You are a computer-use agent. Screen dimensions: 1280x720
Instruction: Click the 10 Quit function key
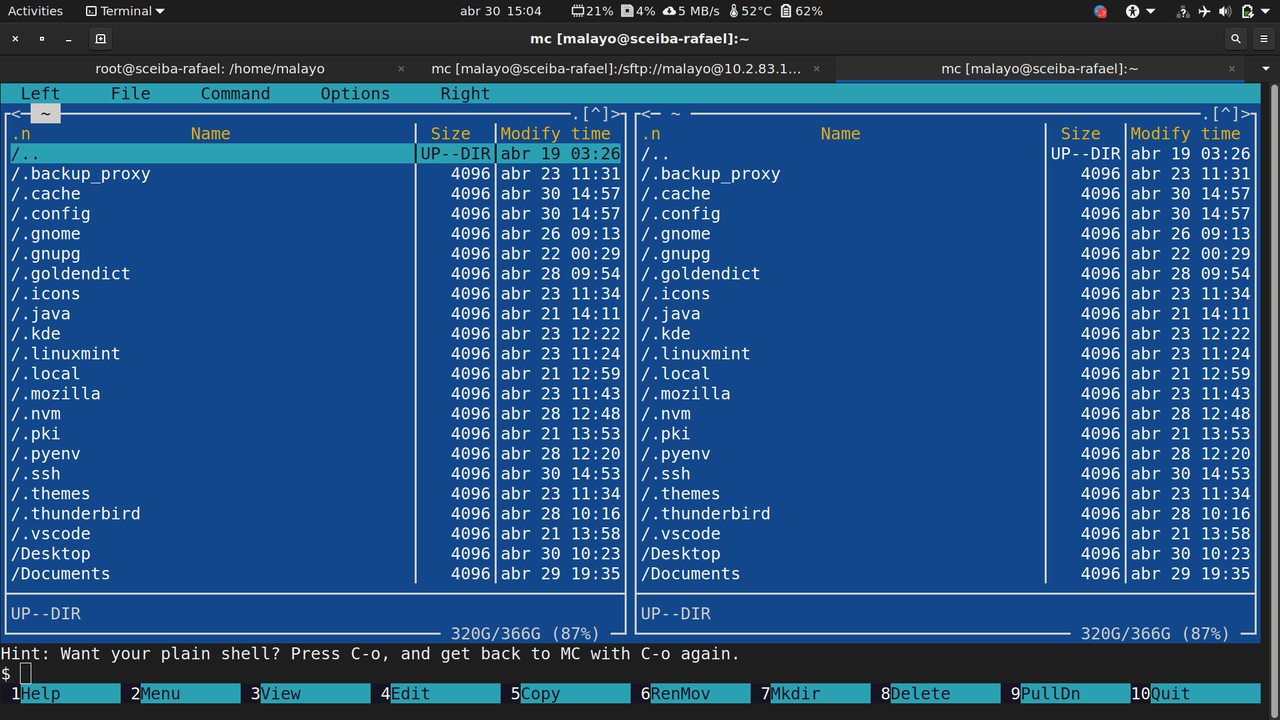tap(1195, 694)
